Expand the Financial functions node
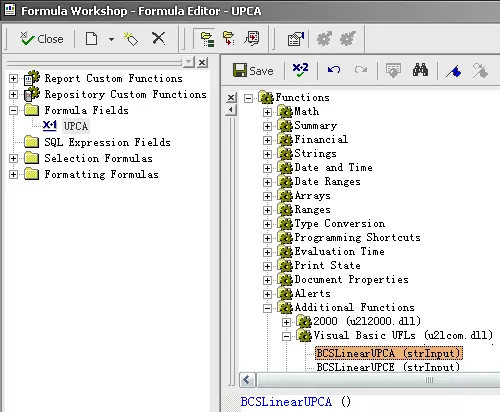500x412 pixels. point(267,140)
